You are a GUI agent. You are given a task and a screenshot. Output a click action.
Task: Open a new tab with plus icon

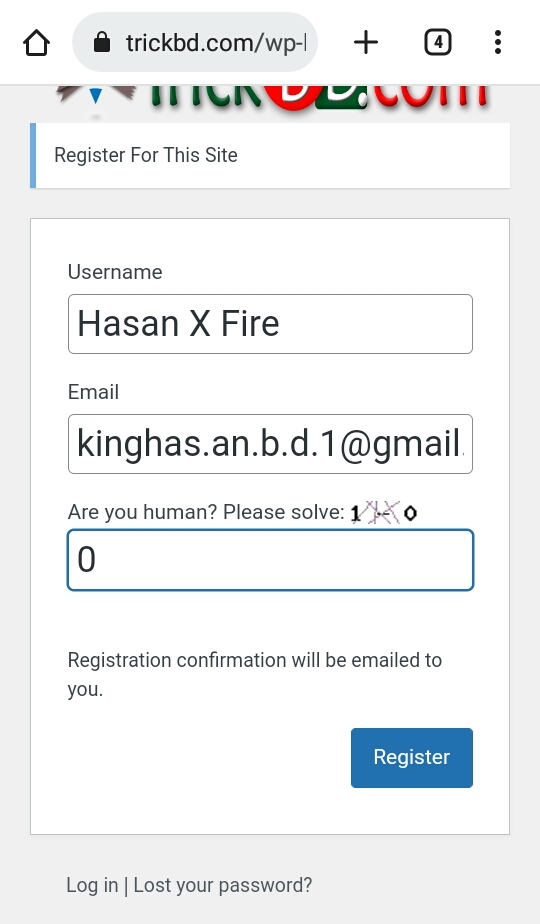pos(366,42)
